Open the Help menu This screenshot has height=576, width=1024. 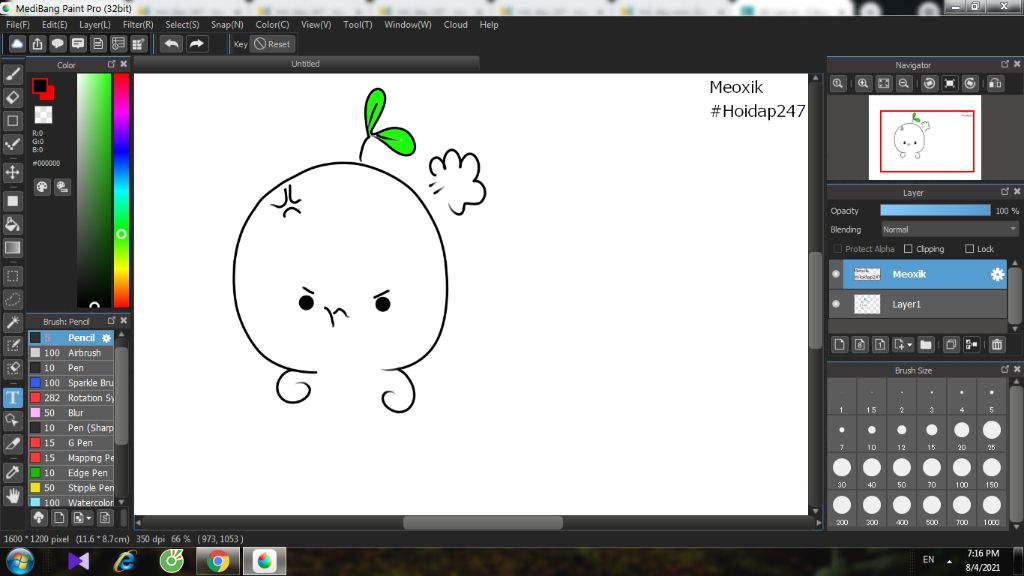tap(489, 25)
